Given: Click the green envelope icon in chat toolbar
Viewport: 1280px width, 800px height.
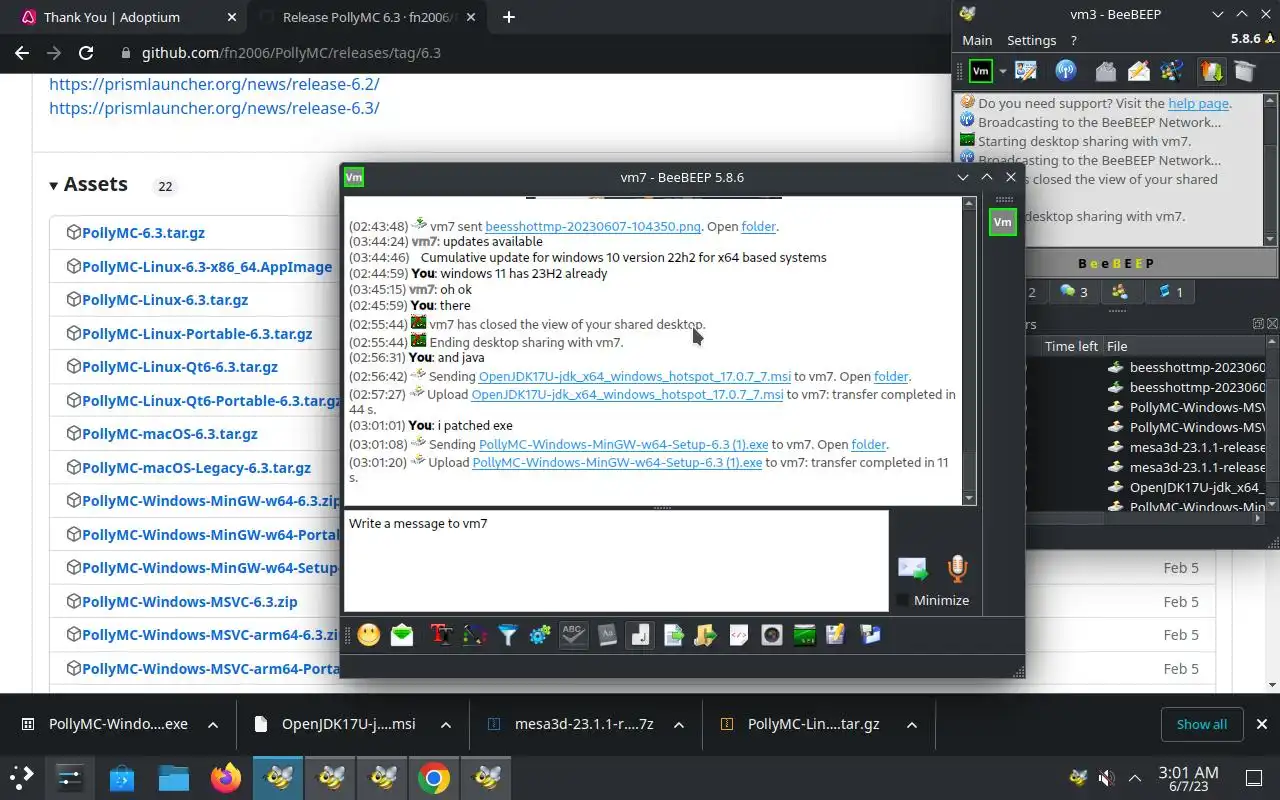Looking at the screenshot, I should 402,635.
